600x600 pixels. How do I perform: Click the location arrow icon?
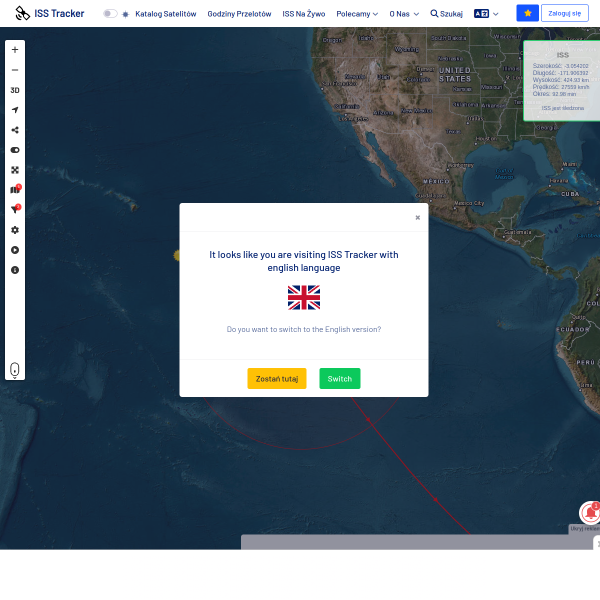(15, 110)
